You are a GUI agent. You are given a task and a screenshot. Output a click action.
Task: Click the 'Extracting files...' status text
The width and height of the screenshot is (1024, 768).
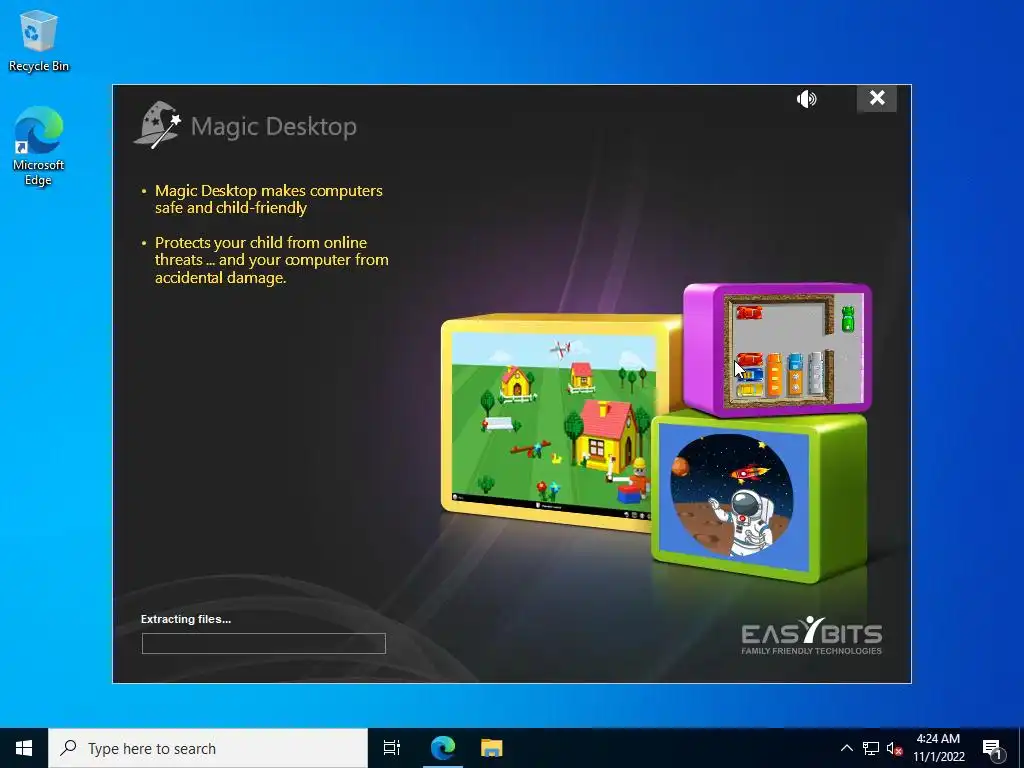185,619
